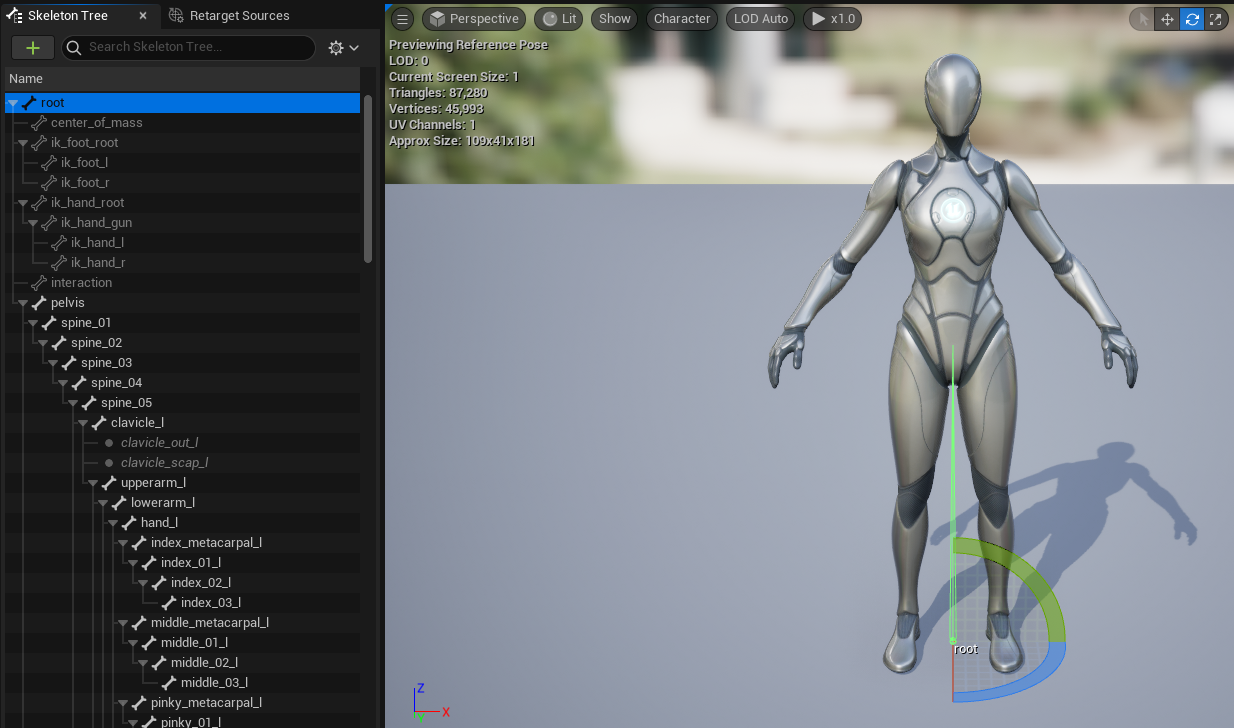Collapse the spine_01 bone node
This screenshot has height=728, width=1234.
[32, 323]
